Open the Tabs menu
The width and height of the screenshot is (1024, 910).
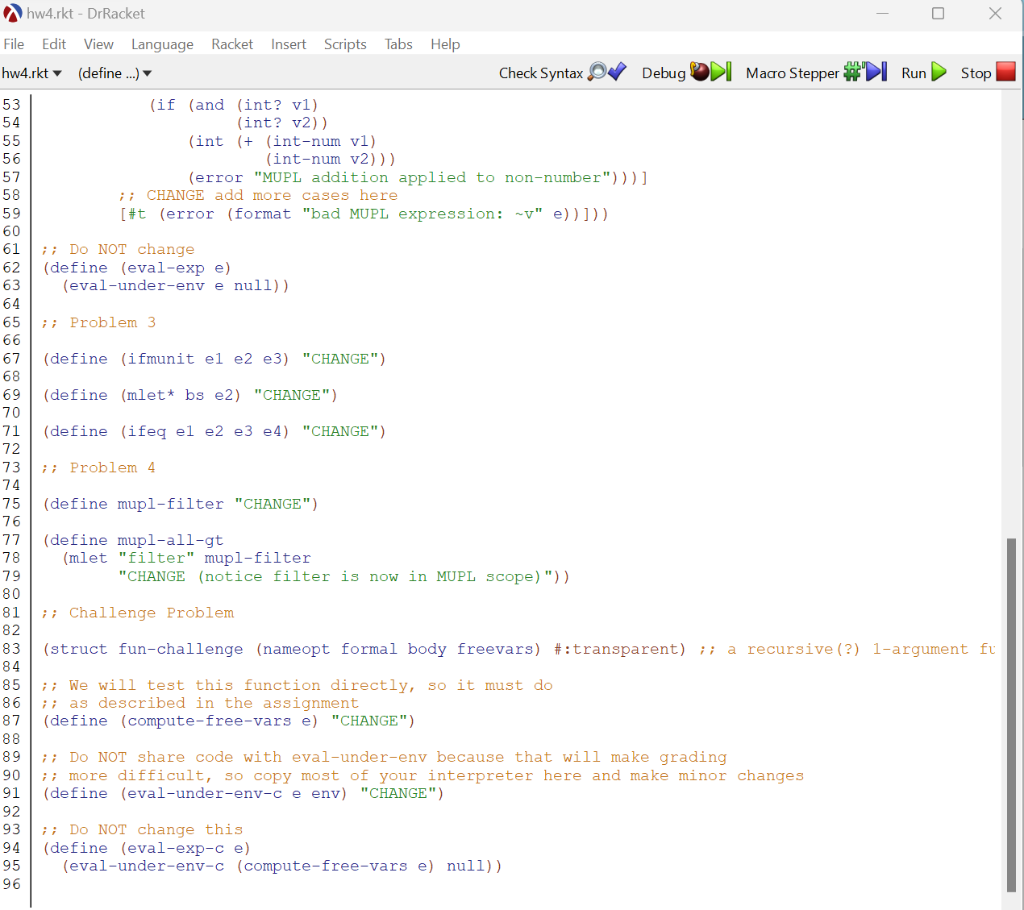click(x=398, y=44)
